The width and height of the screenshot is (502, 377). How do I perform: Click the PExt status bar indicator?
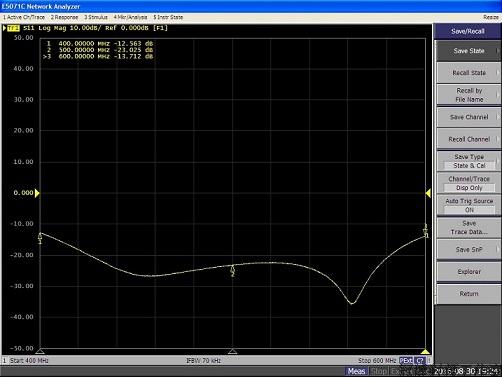tap(406, 360)
